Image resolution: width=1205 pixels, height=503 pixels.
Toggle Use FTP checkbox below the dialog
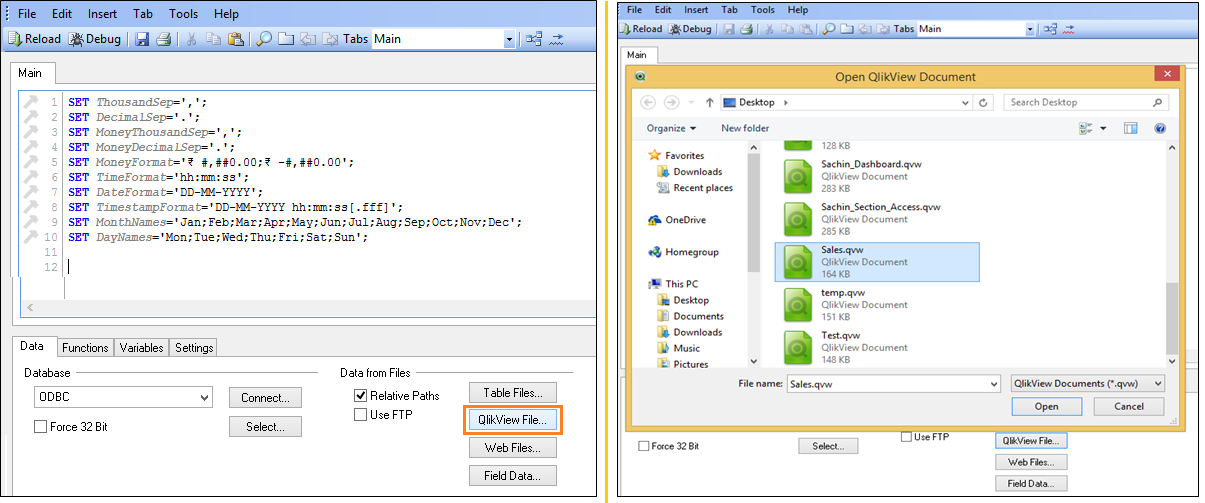point(906,437)
